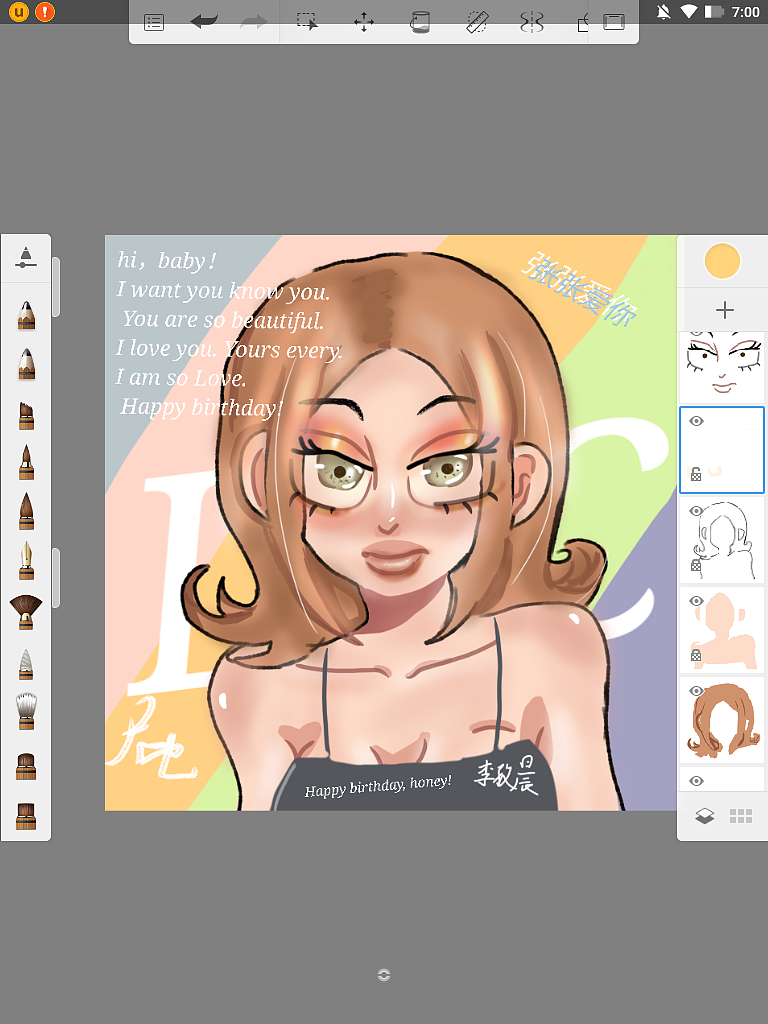This screenshot has height=1024, width=768.
Task: Enable the symmetry drawing tool
Action: click(x=532, y=23)
